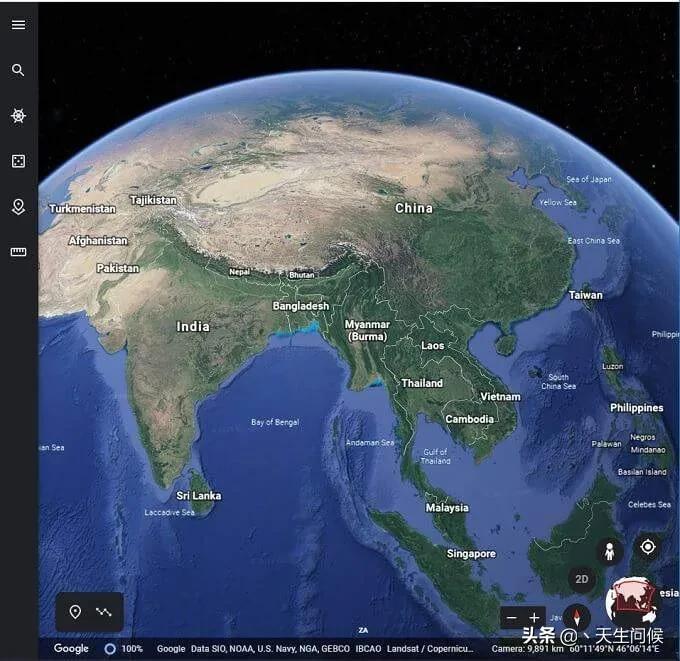Click the mini globe overview thumbnail
The image size is (680, 661).
[x=631, y=600]
